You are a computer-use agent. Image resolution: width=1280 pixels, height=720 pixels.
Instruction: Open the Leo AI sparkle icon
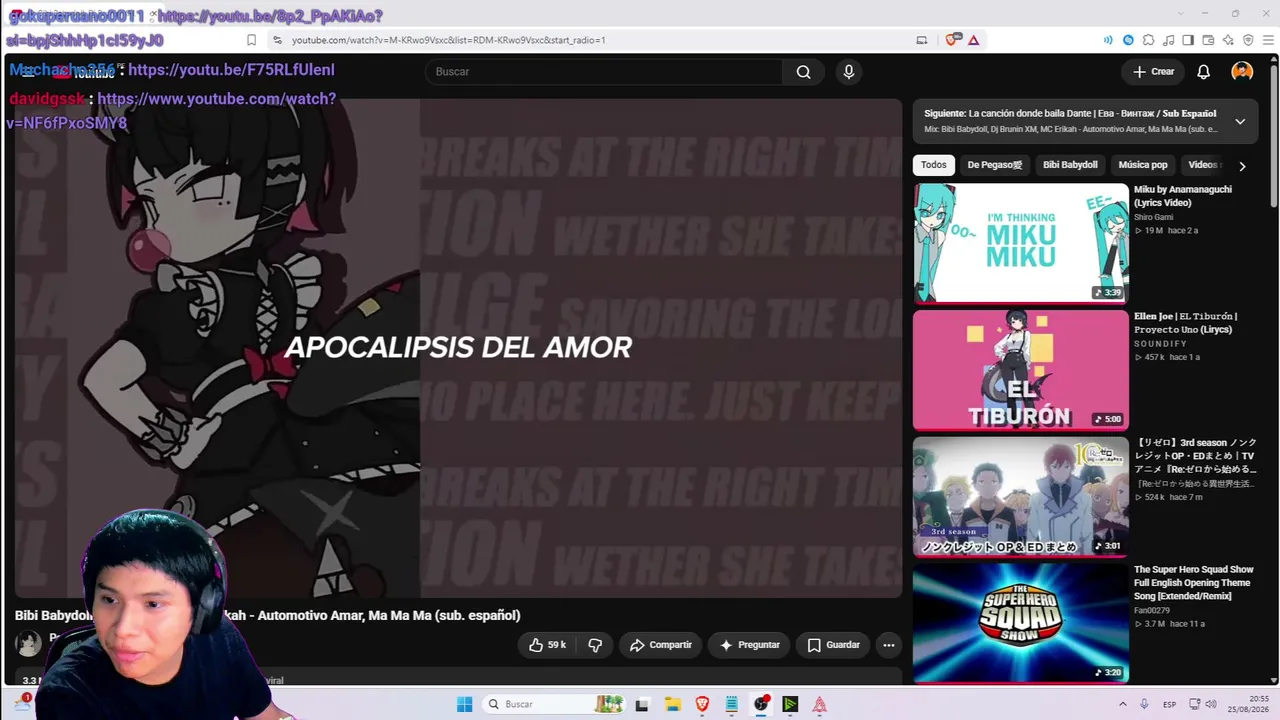1228,40
